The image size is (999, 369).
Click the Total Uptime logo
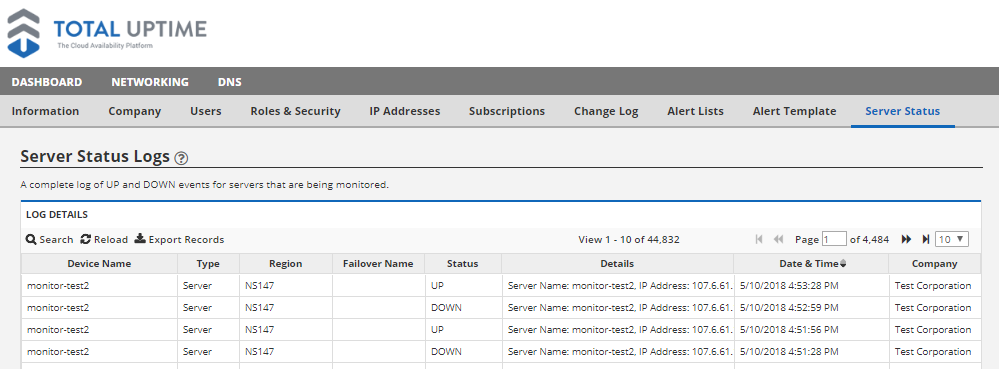107,33
